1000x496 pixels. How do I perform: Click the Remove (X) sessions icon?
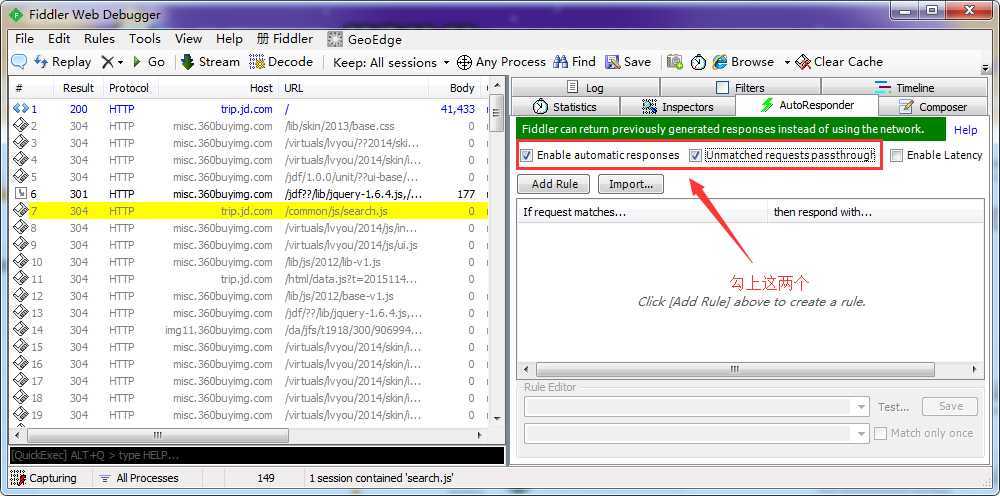click(x=108, y=62)
